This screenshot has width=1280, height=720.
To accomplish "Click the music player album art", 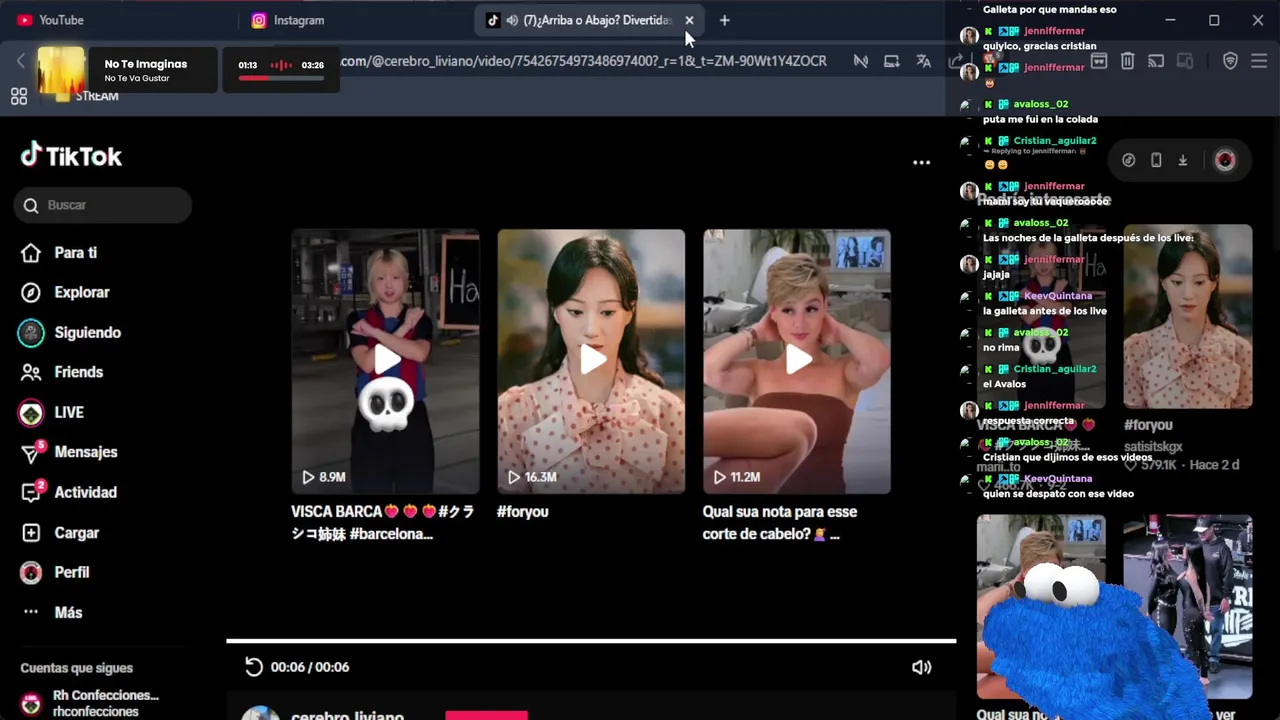I will click(x=61, y=71).
